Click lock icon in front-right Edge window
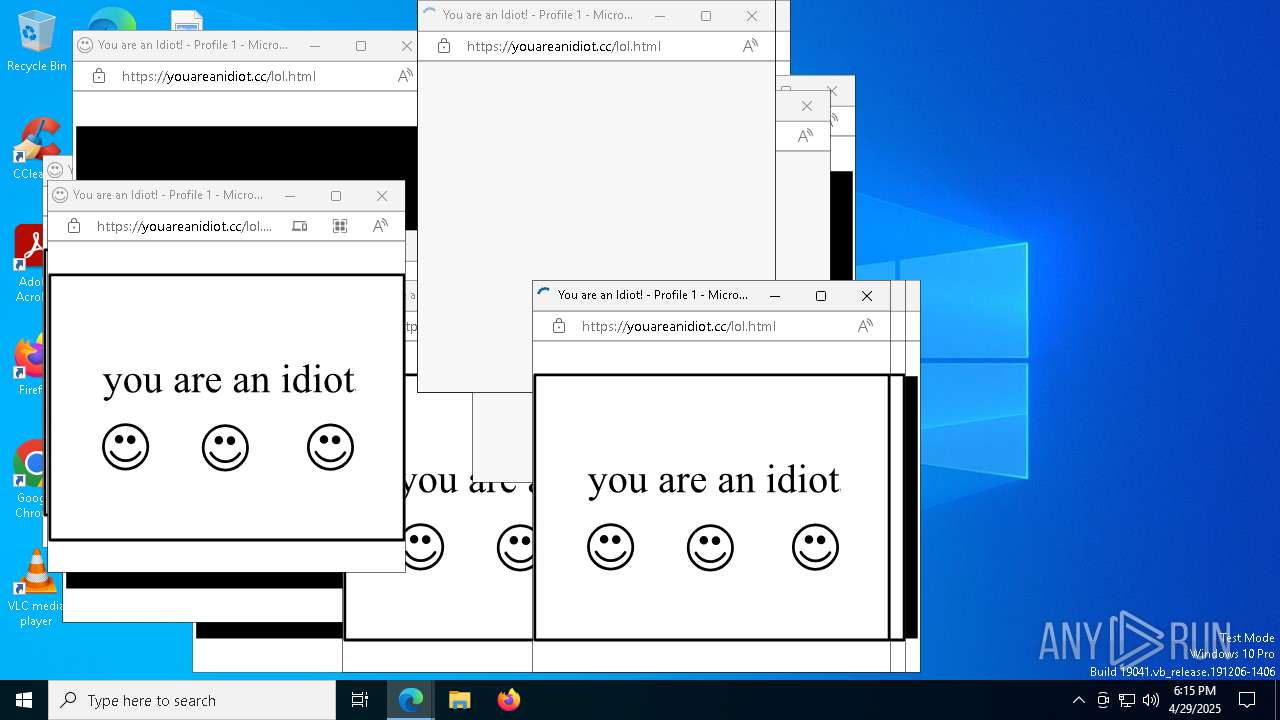The image size is (1280, 720). pos(559,326)
